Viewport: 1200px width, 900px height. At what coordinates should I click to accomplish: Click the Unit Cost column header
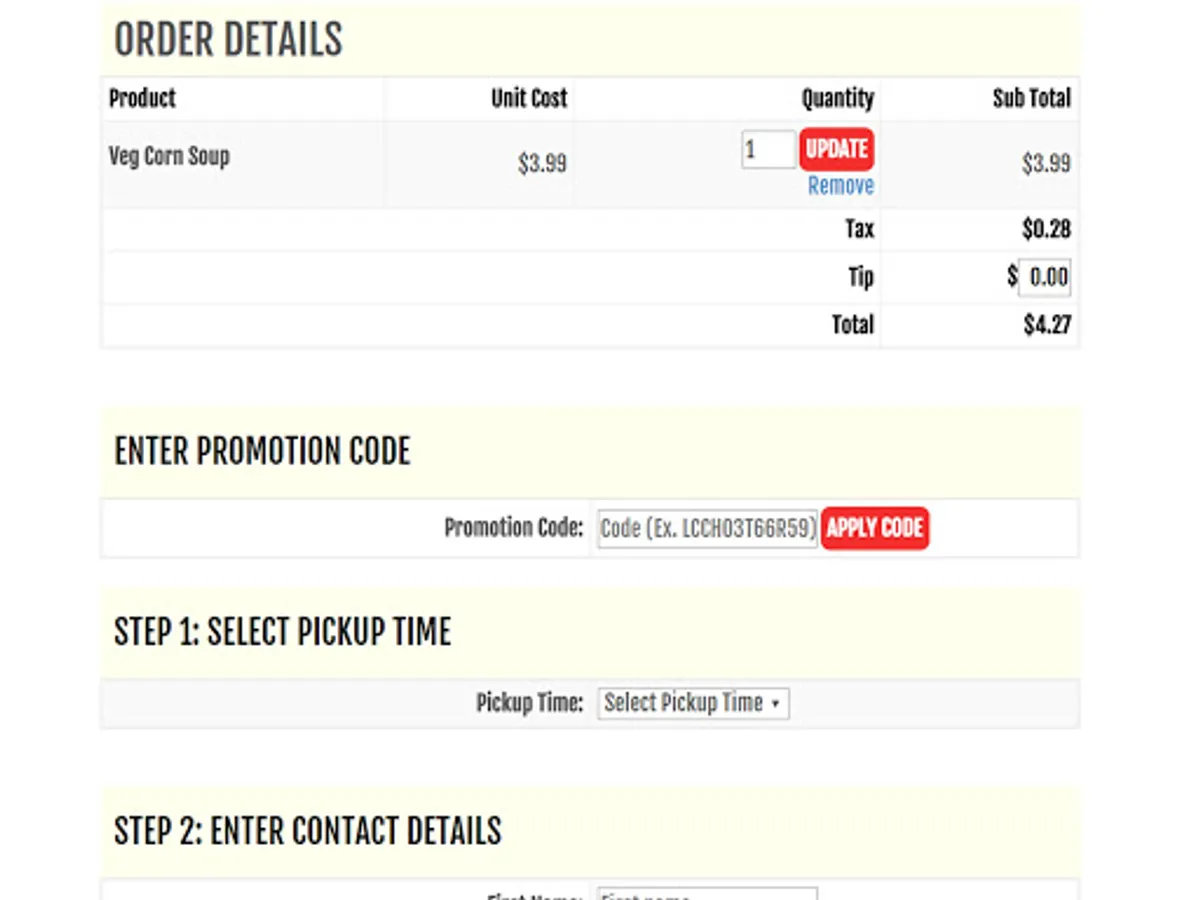(x=529, y=98)
